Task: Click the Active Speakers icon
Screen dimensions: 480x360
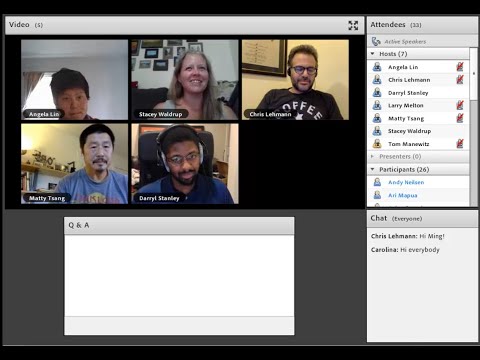Action: [x=376, y=41]
